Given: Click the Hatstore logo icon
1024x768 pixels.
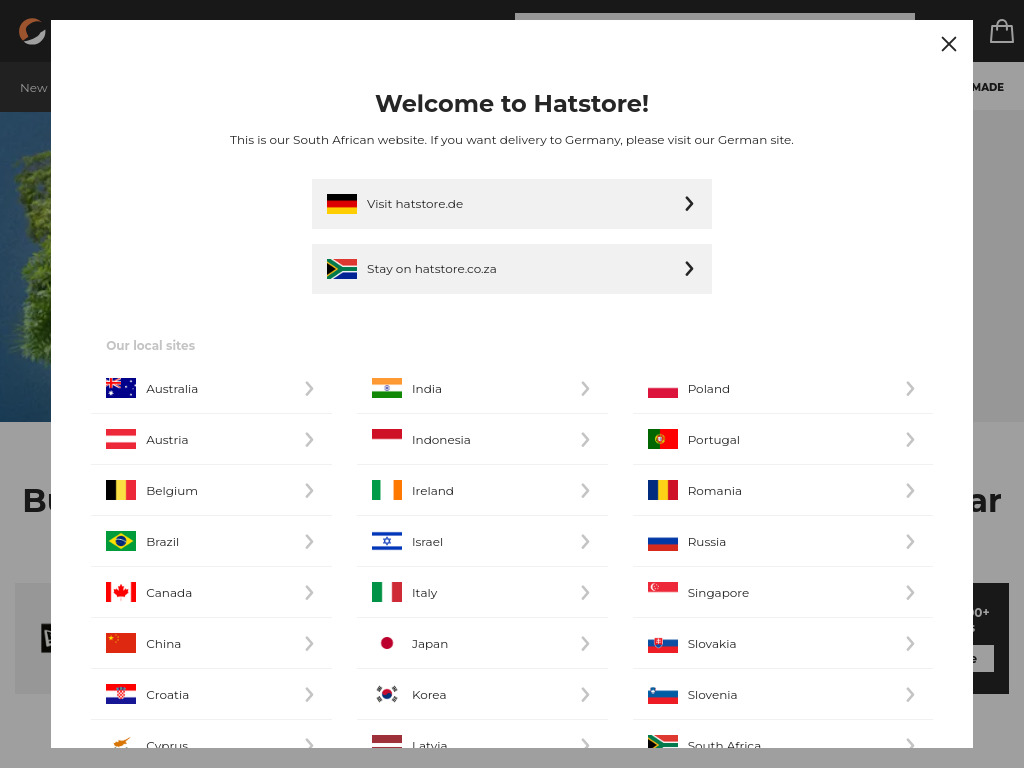Looking at the screenshot, I should pos(32,31).
